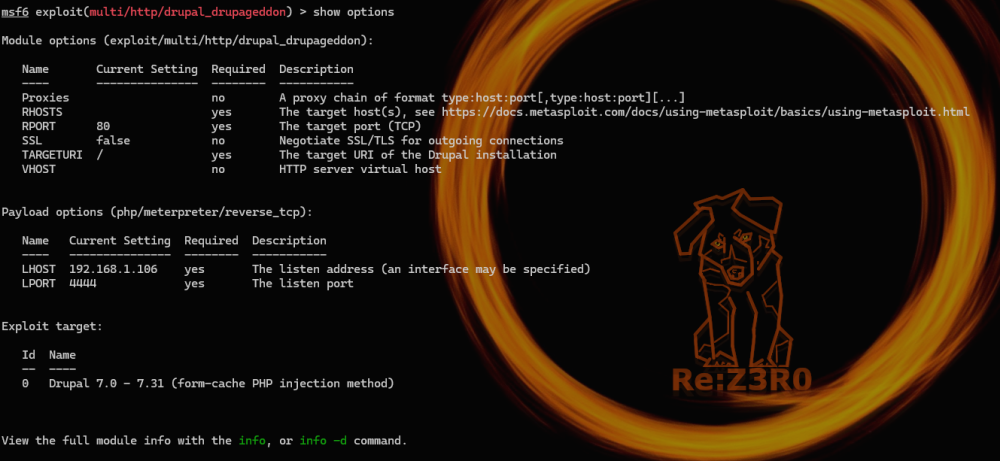Click 'The target port (TCP)' description
Screen dimensions: 1000x461
pos(350,126)
